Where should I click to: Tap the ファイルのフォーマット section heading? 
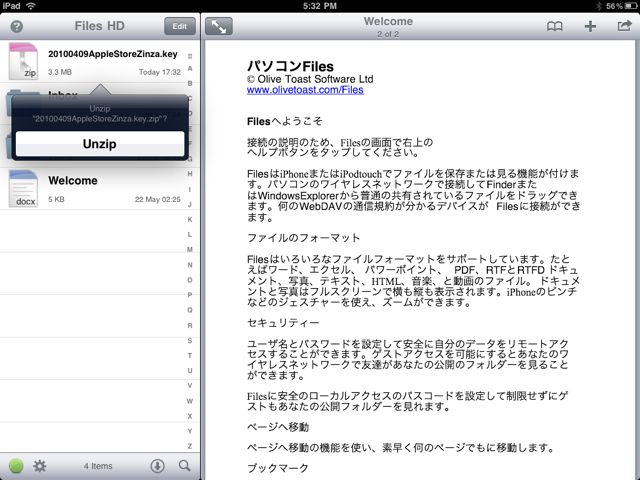click(303, 238)
